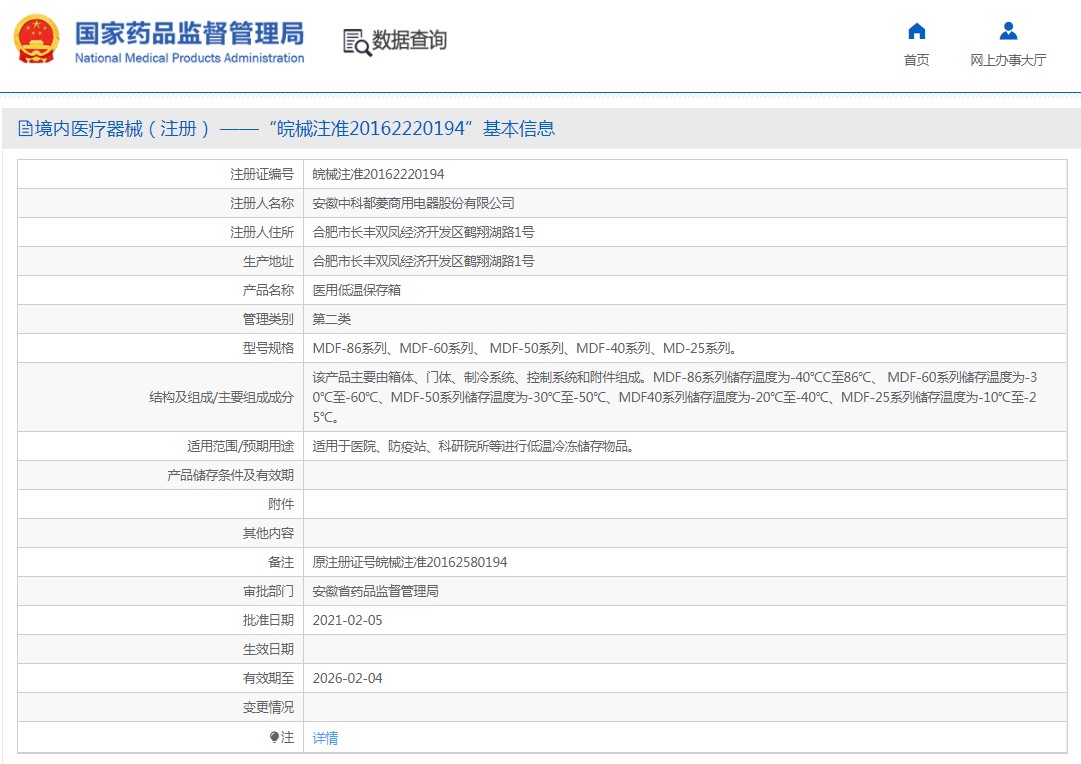The width and height of the screenshot is (1081, 764).
Task: Click the 产品储存条件及有效期 label
Action: [x=230, y=475]
